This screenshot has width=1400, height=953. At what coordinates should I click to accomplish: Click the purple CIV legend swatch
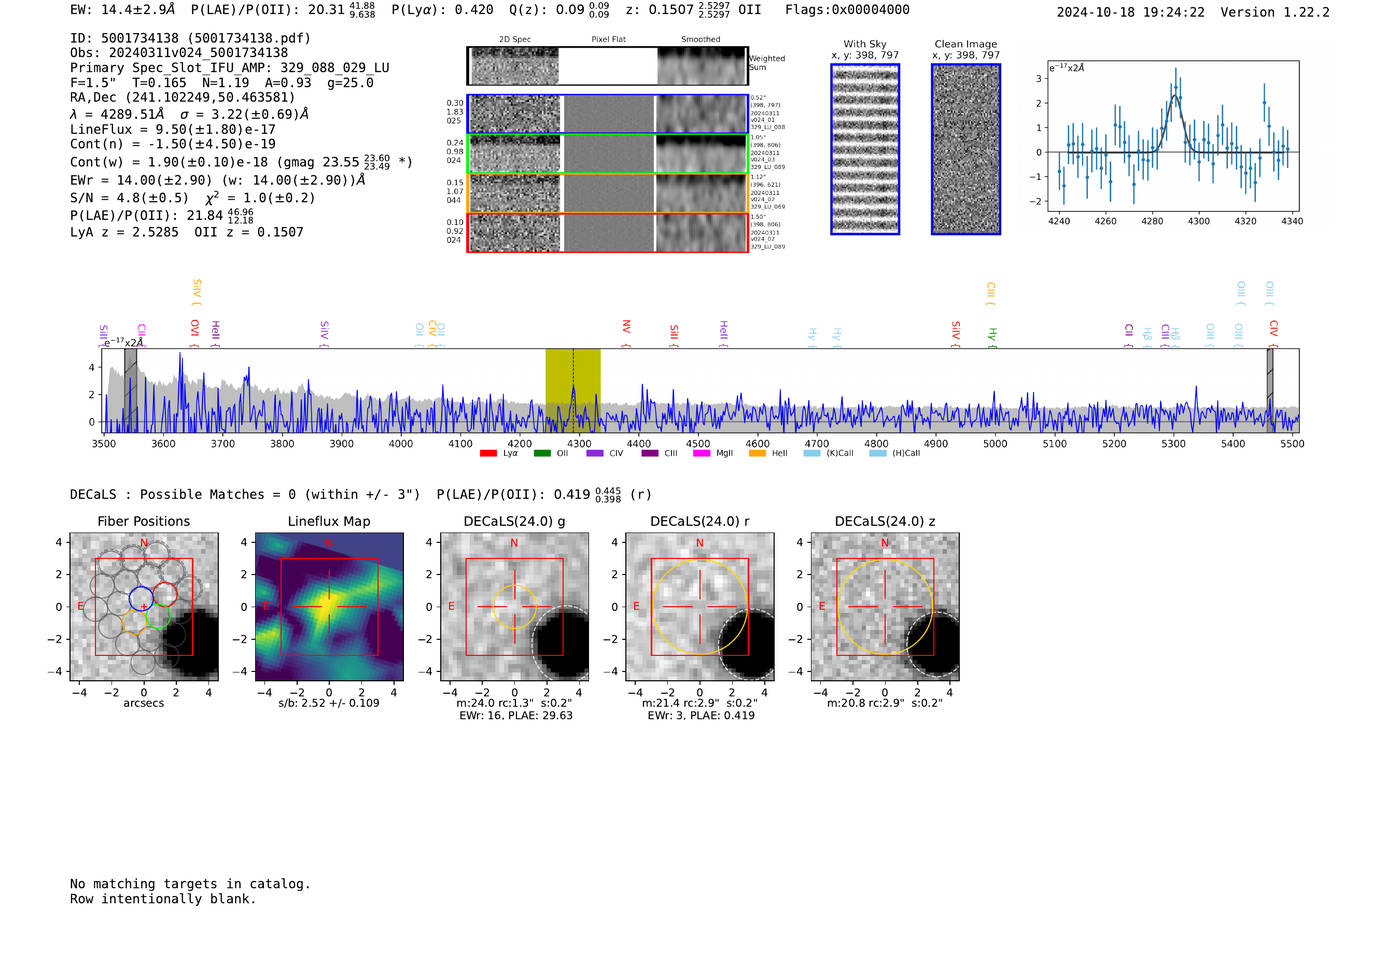tap(595, 454)
